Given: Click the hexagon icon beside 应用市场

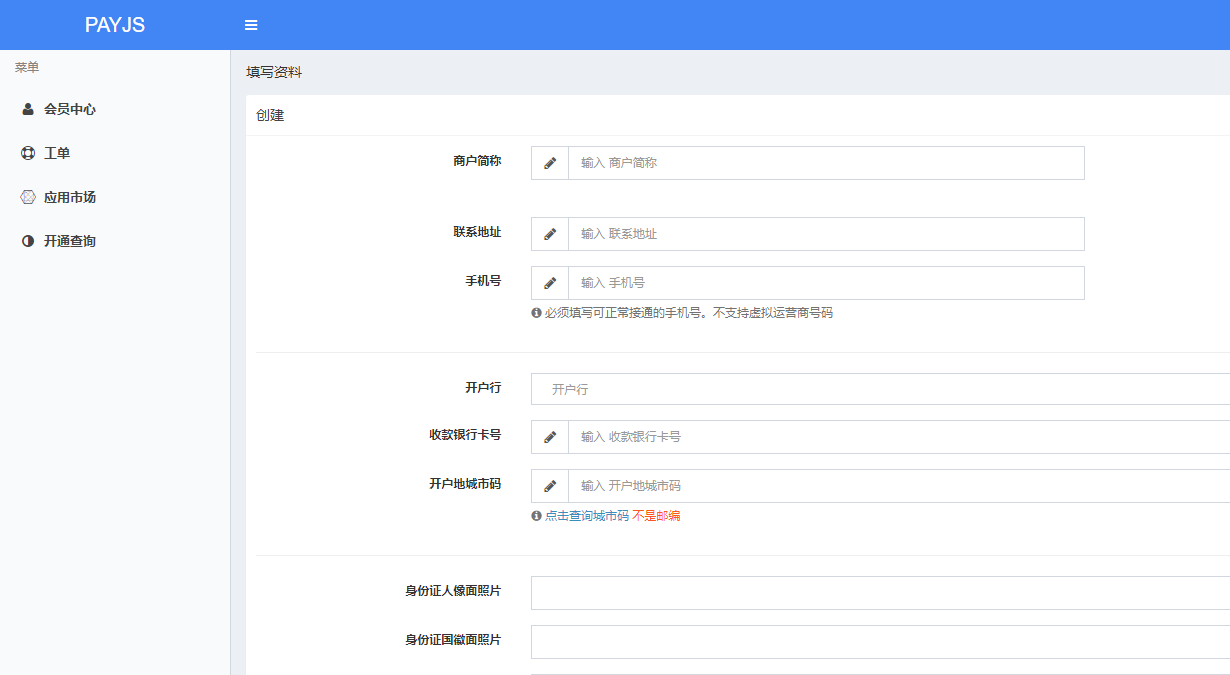Looking at the screenshot, I should (x=28, y=197).
